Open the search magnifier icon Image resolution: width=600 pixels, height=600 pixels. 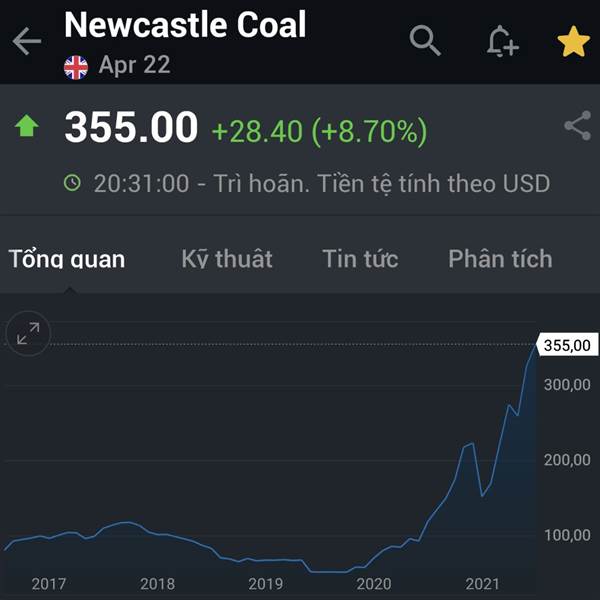(x=425, y=40)
